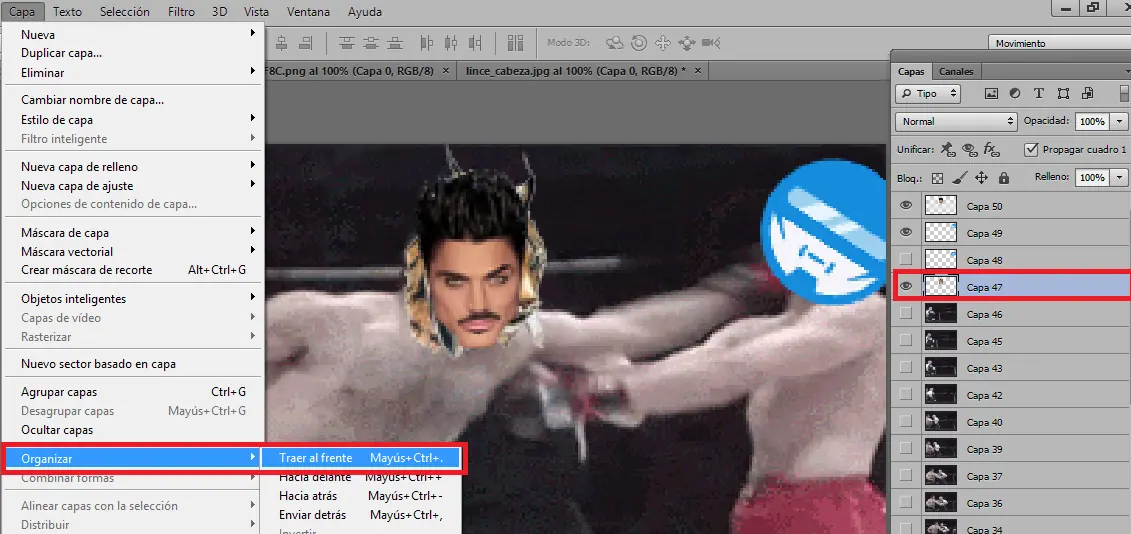Viewport: 1131px width, 534px height.
Task: Click the align right edges icon
Action: point(305,43)
